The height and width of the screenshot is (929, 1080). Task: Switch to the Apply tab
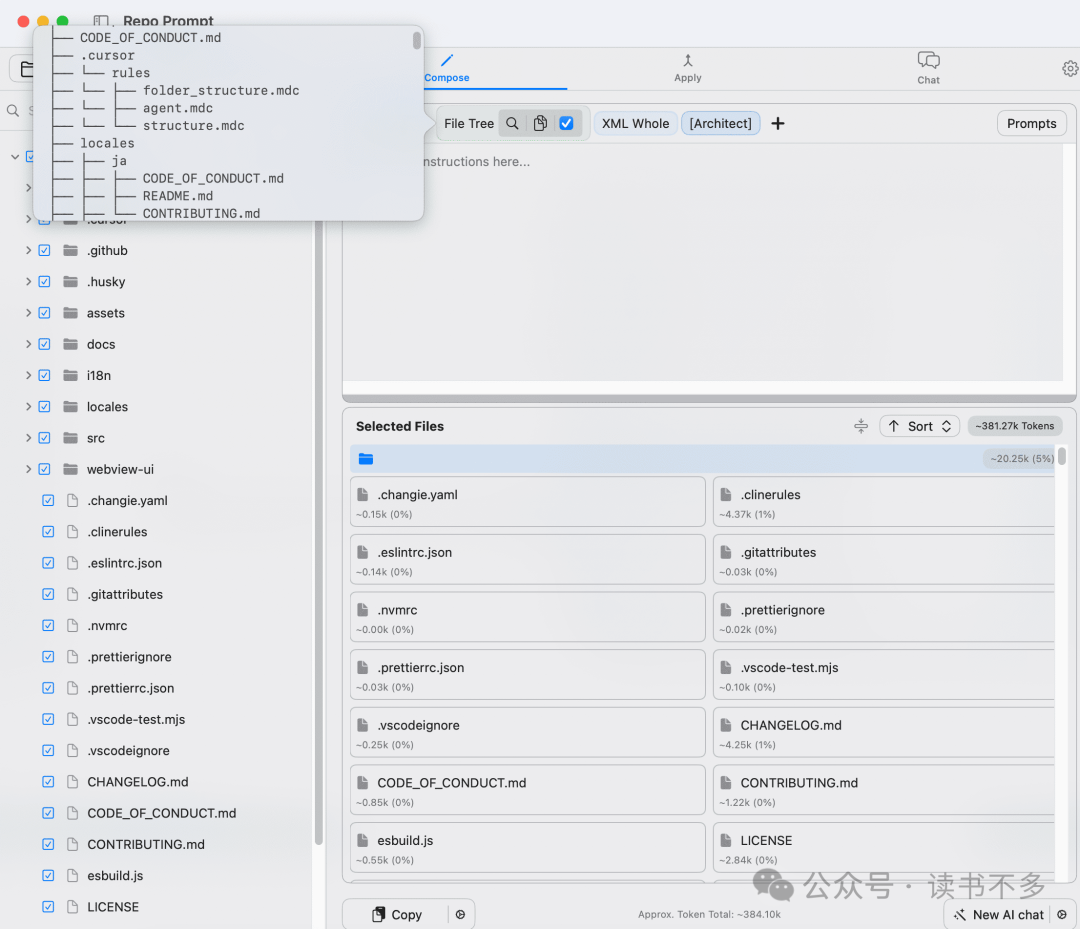[x=688, y=68]
